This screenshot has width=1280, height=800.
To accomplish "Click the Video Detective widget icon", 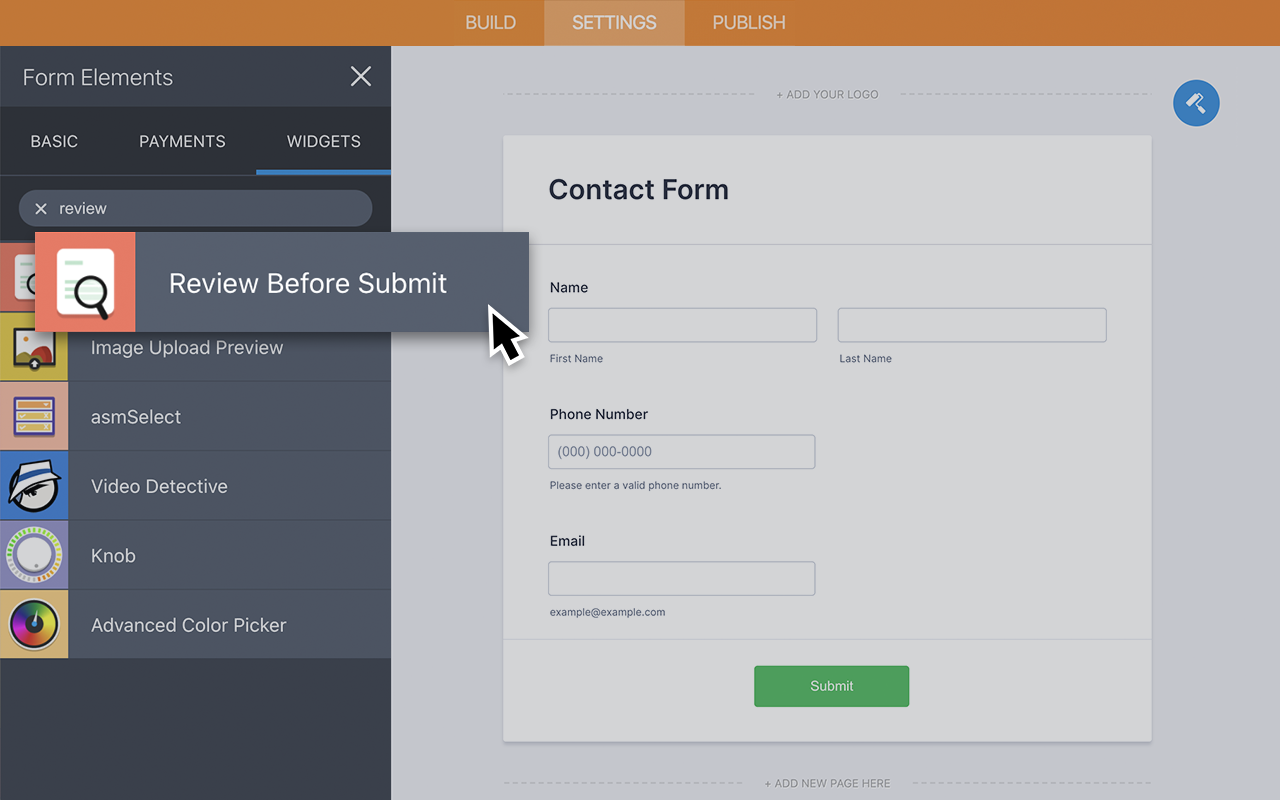I will pos(34,485).
